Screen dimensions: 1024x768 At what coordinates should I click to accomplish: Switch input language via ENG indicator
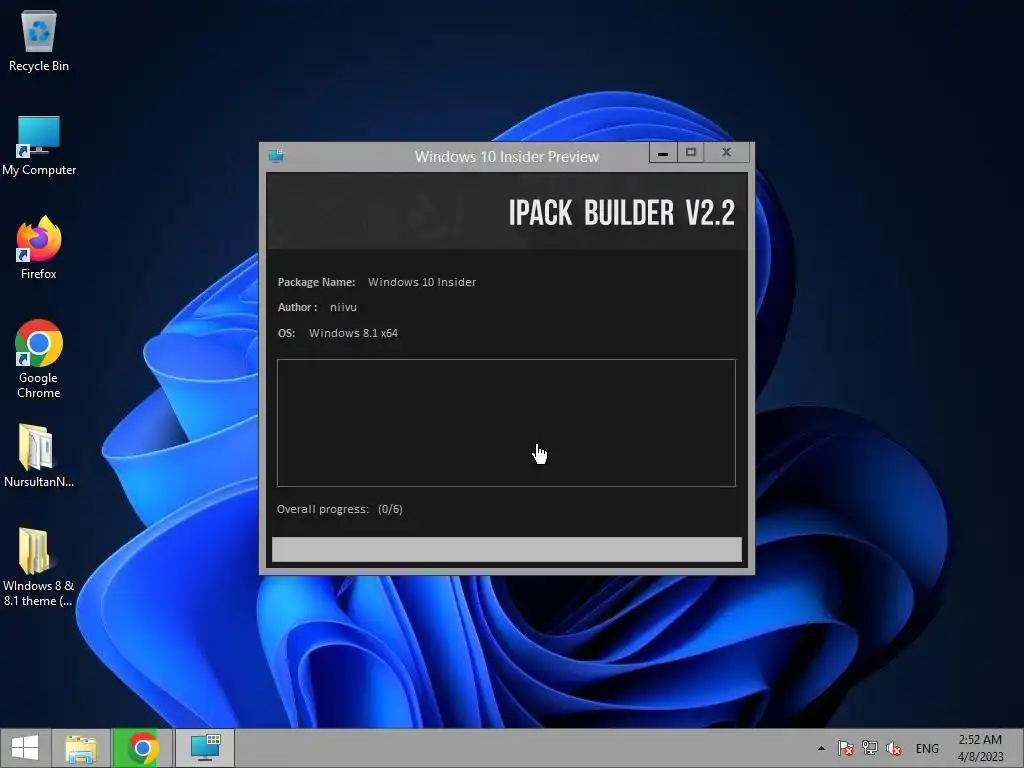pos(927,748)
